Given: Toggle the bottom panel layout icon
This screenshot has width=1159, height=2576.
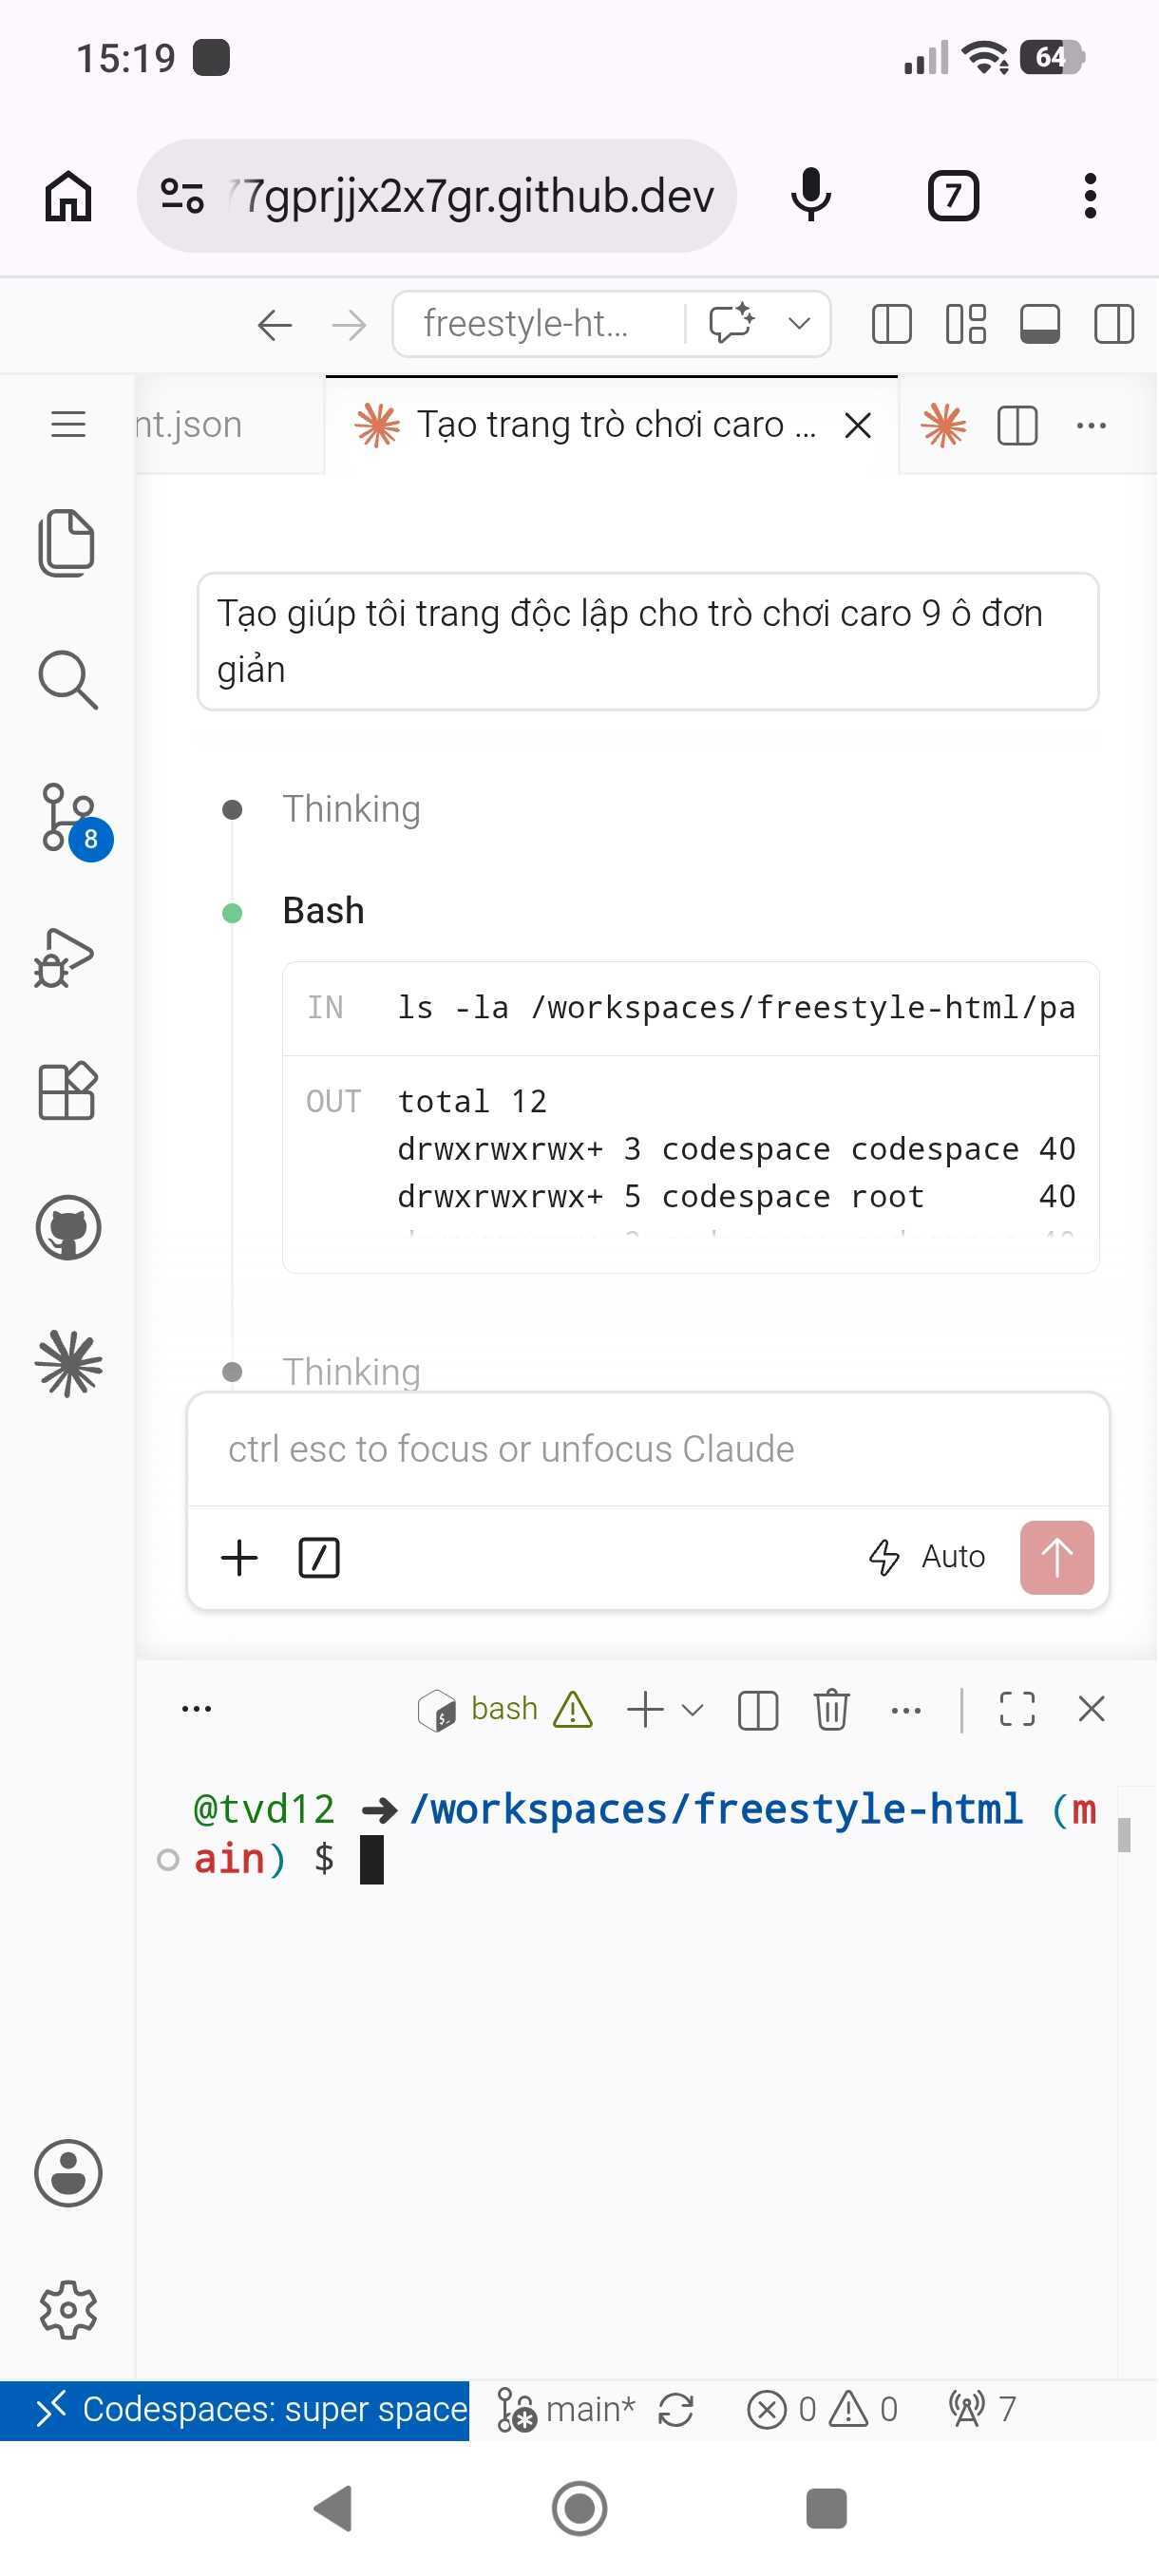Looking at the screenshot, I should 1039,324.
